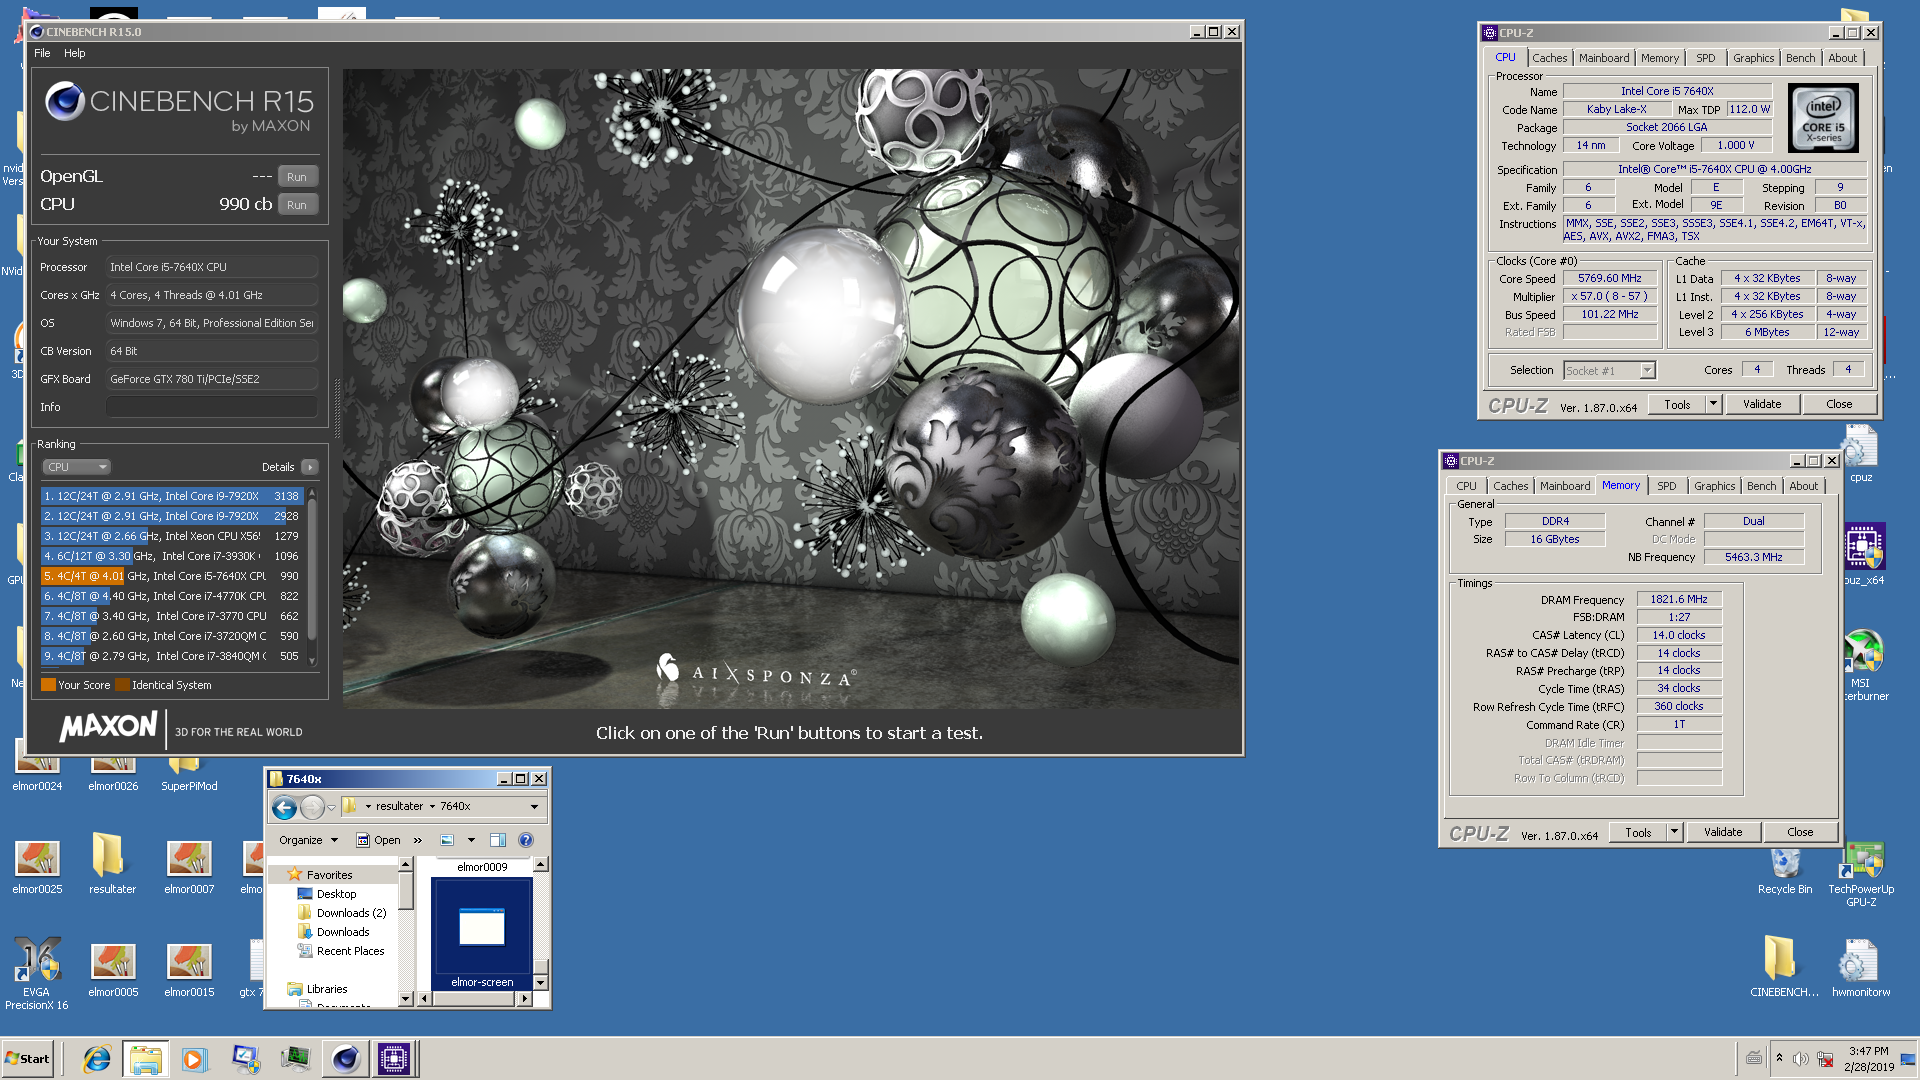The width and height of the screenshot is (1920, 1080).
Task: Open the CINEBENCH folder on the desktop
Action: [x=1784, y=966]
